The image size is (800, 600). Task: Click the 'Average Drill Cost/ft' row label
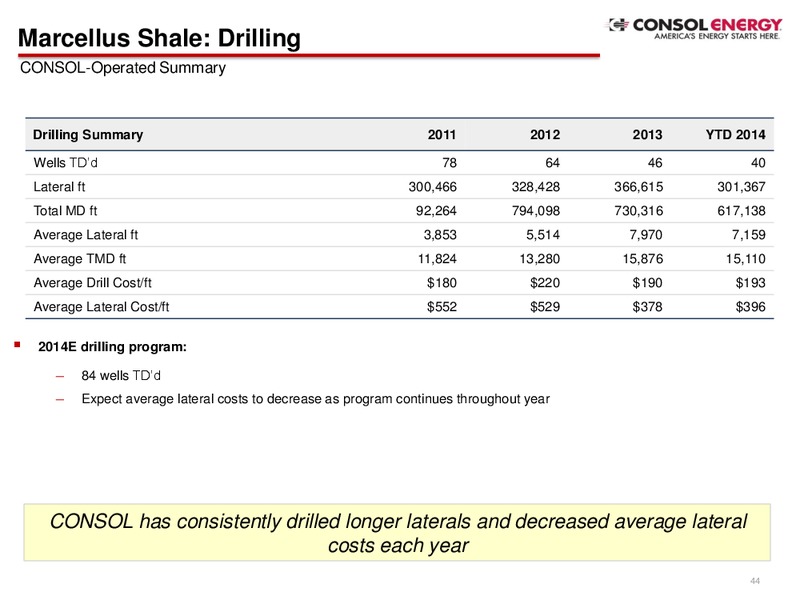[92, 283]
